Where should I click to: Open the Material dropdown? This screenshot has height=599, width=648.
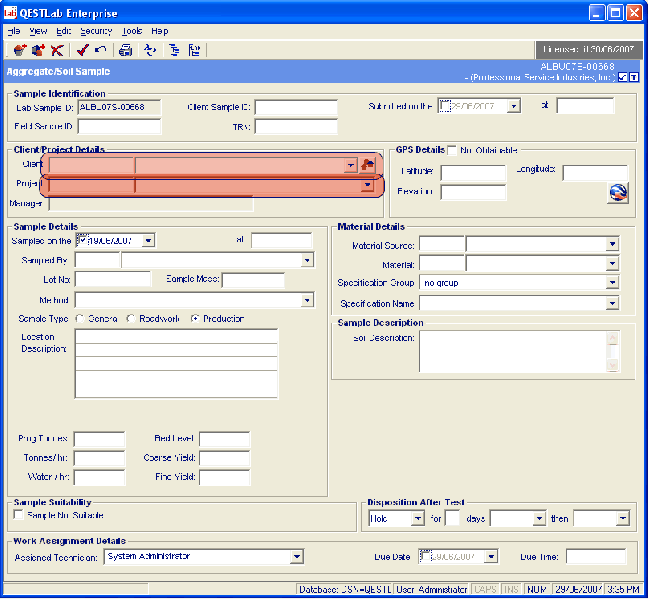pyautogui.click(x=612, y=263)
